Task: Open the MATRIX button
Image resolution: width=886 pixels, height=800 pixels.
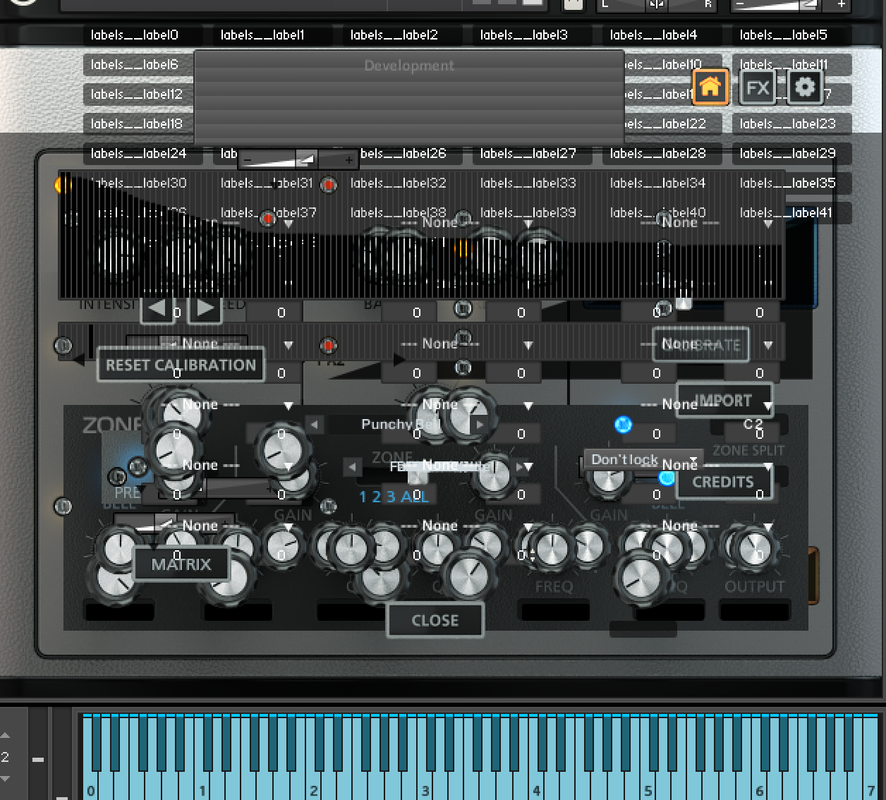Action: pos(181,564)
